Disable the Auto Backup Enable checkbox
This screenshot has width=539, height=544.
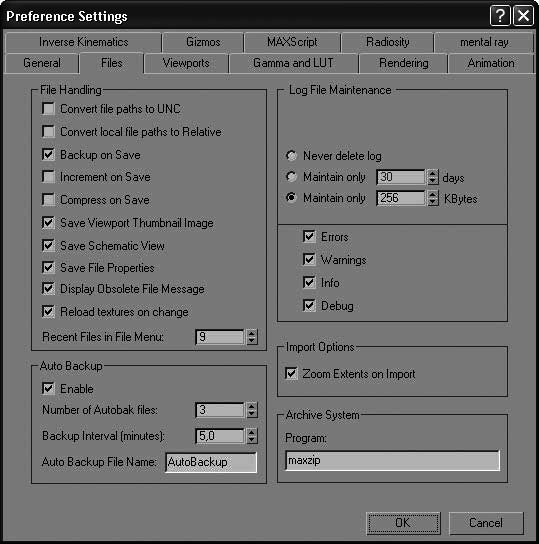pyautogui.click(x=48, y=389)
